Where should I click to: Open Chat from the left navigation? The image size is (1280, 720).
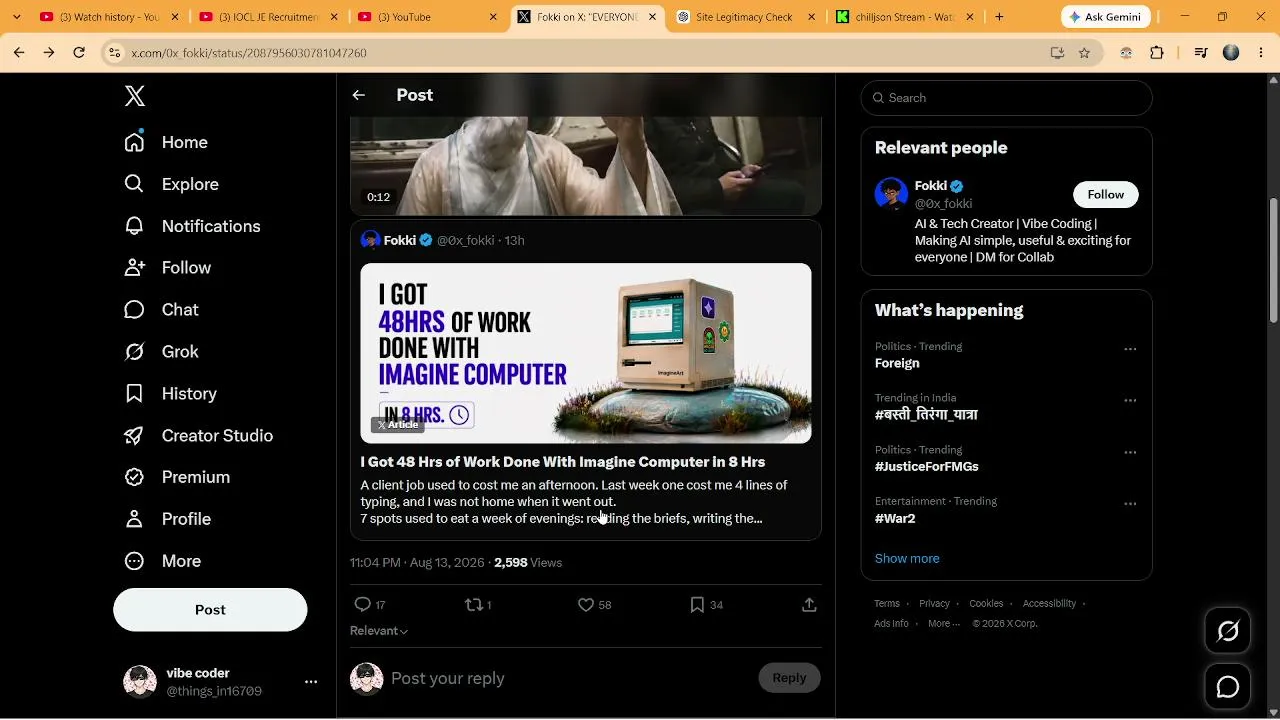click(161, 310)
